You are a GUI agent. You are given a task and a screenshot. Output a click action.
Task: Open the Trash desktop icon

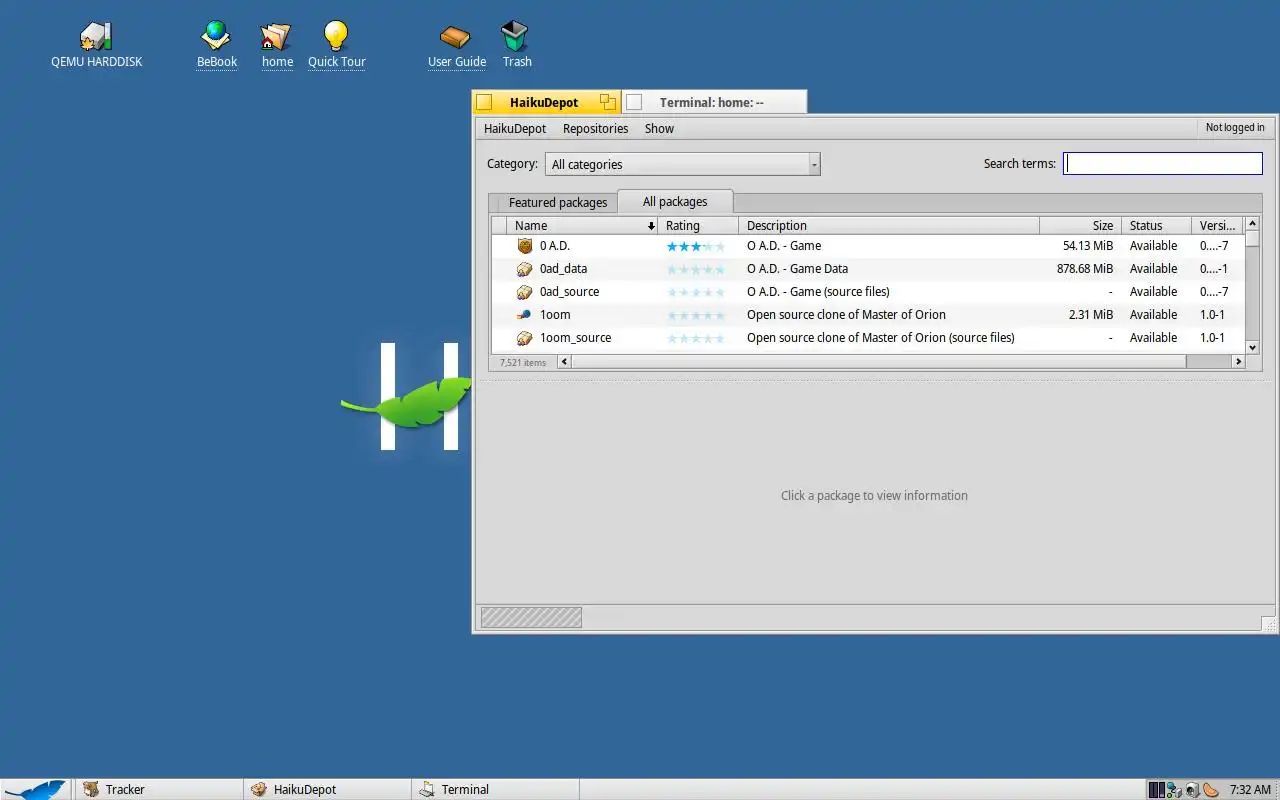(516, 37)
